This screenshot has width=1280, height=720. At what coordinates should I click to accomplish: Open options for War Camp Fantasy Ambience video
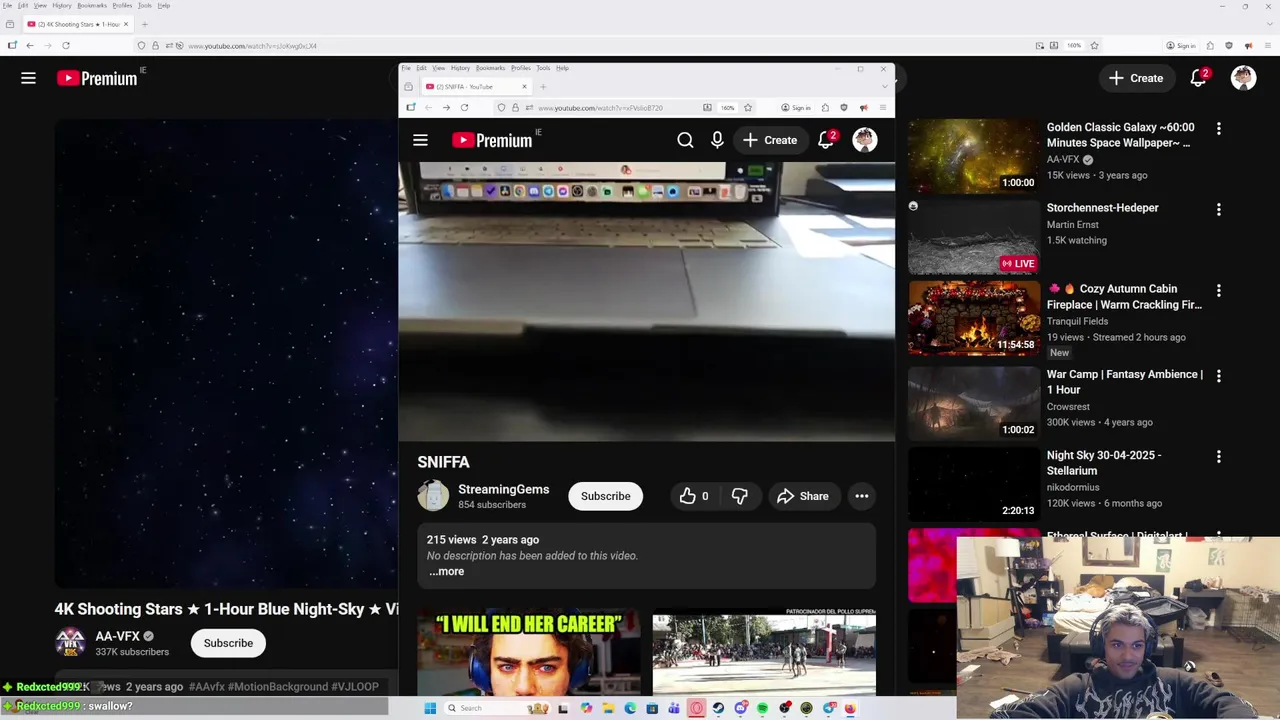tap(1218, 375)
